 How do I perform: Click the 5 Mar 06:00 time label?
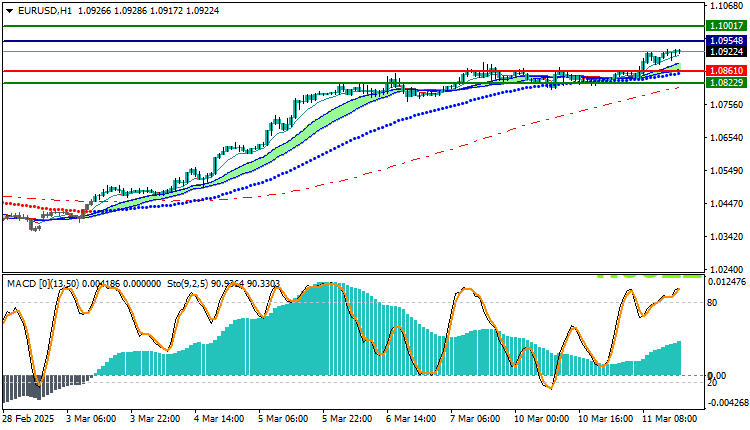283,419
